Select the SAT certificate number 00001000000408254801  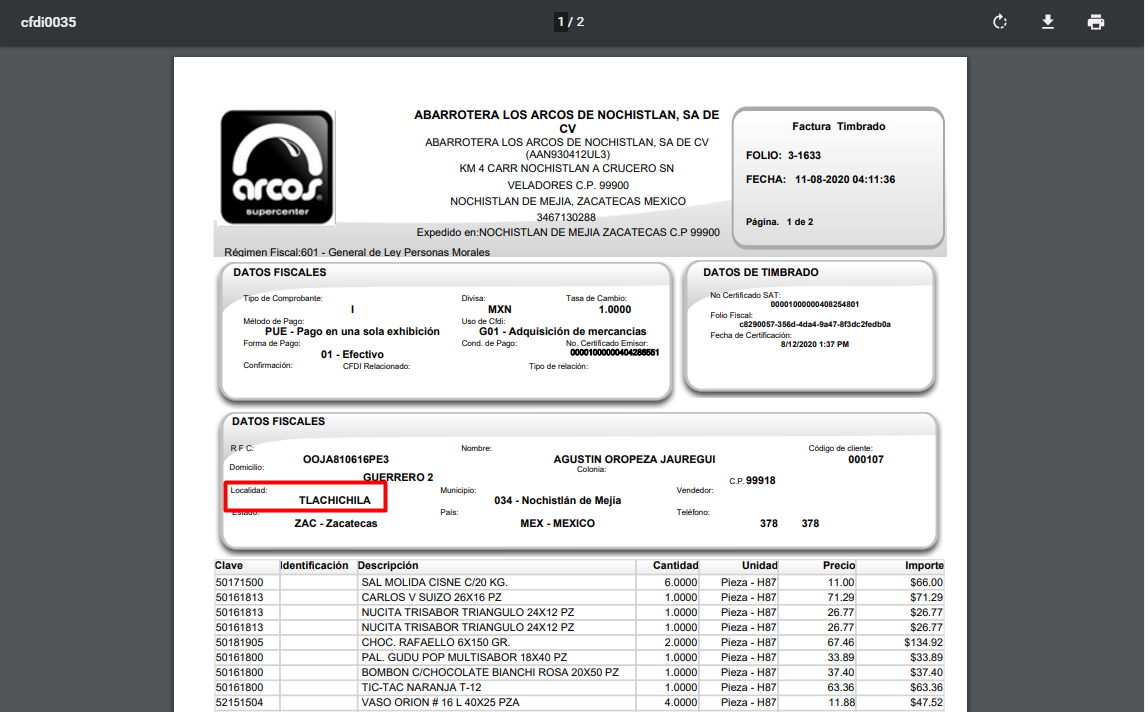(814, 305)
